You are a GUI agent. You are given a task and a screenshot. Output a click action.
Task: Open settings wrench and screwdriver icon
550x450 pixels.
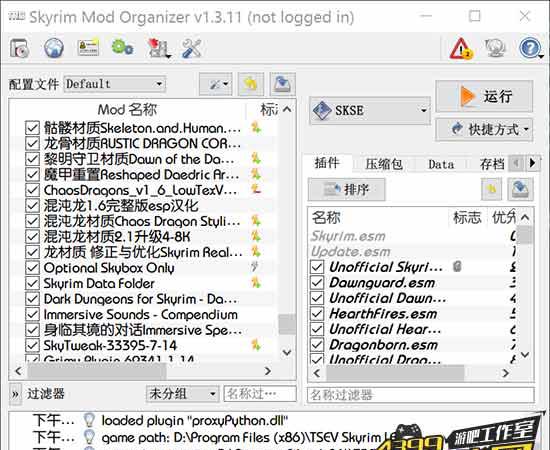[x=192, y=48]
